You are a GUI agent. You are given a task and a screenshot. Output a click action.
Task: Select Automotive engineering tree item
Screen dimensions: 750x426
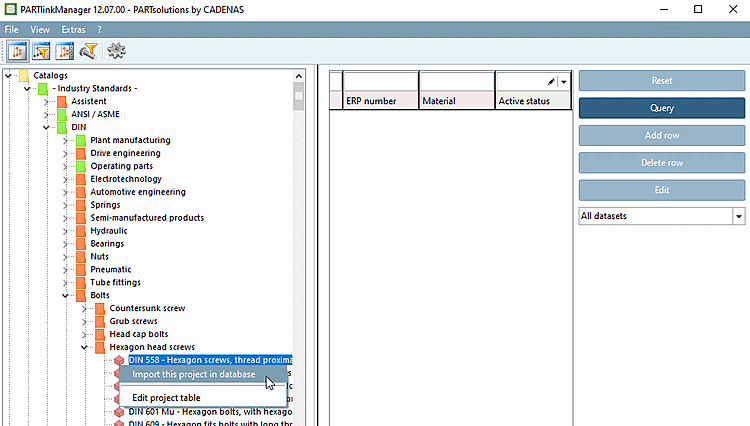[138, 192]
